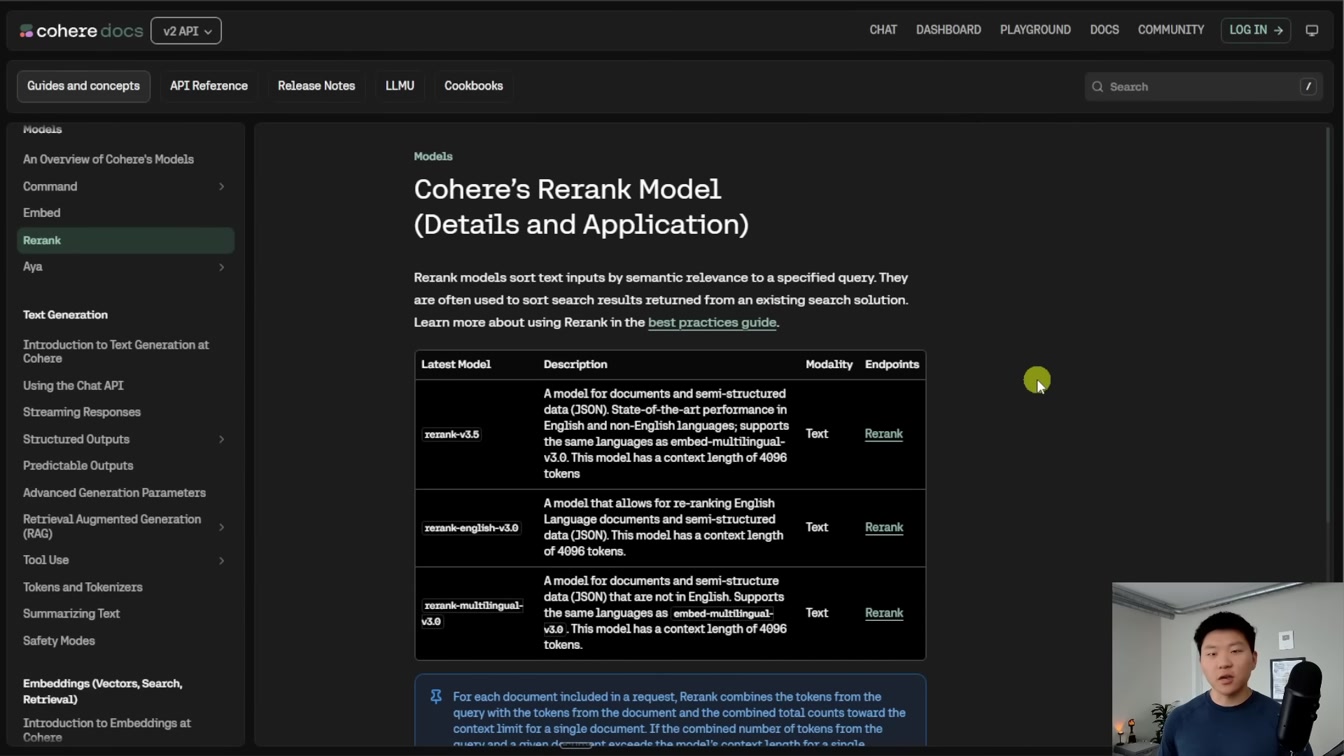Open Streaming Responses page
This screenshot has height=756, width=1344.
point(82,412)
